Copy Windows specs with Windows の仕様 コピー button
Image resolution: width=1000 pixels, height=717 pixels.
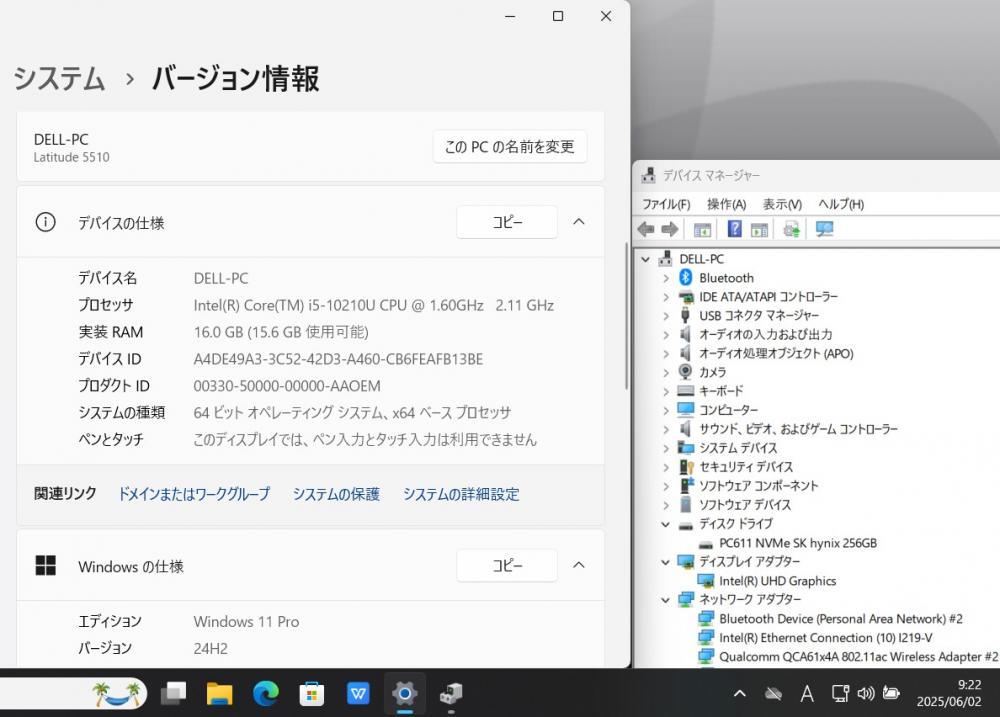coord(507,565)
